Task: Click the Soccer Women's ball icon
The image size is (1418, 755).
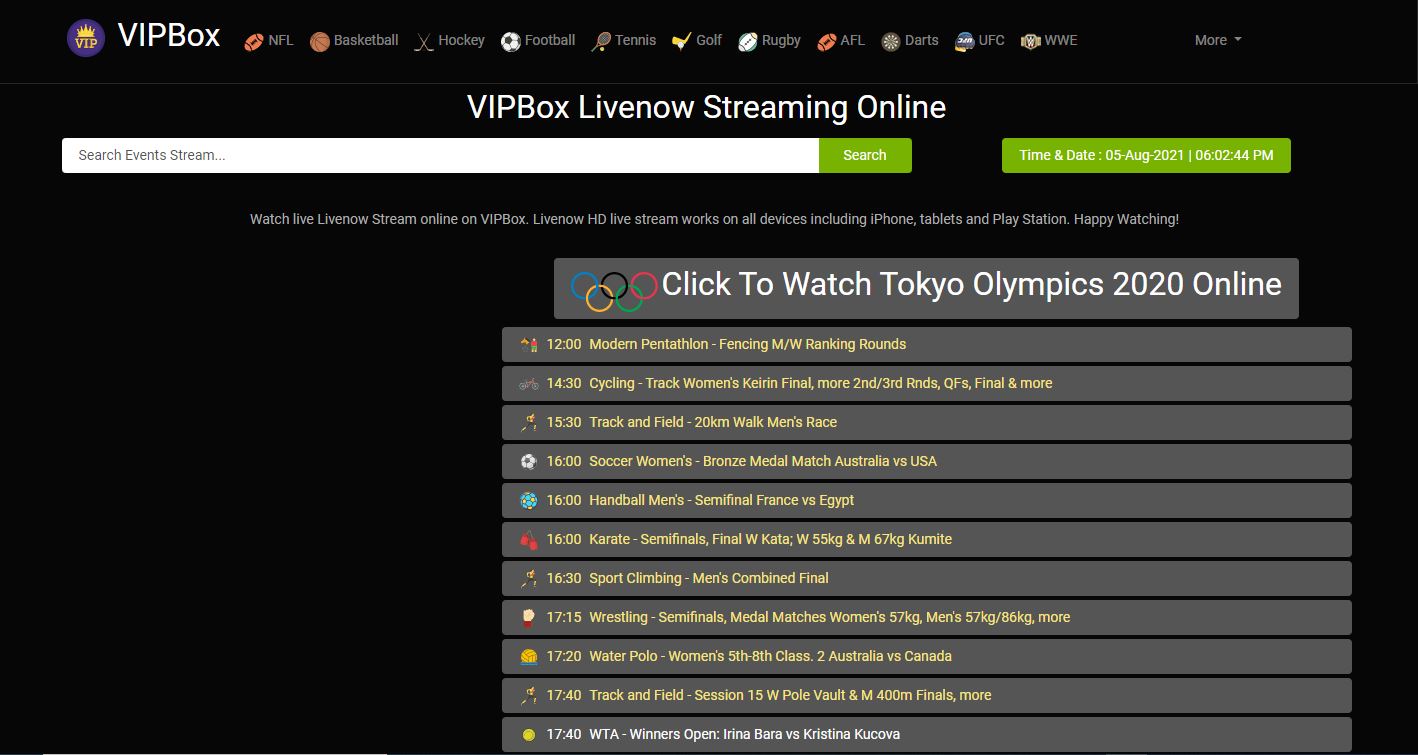Action: tap(529, 462)
